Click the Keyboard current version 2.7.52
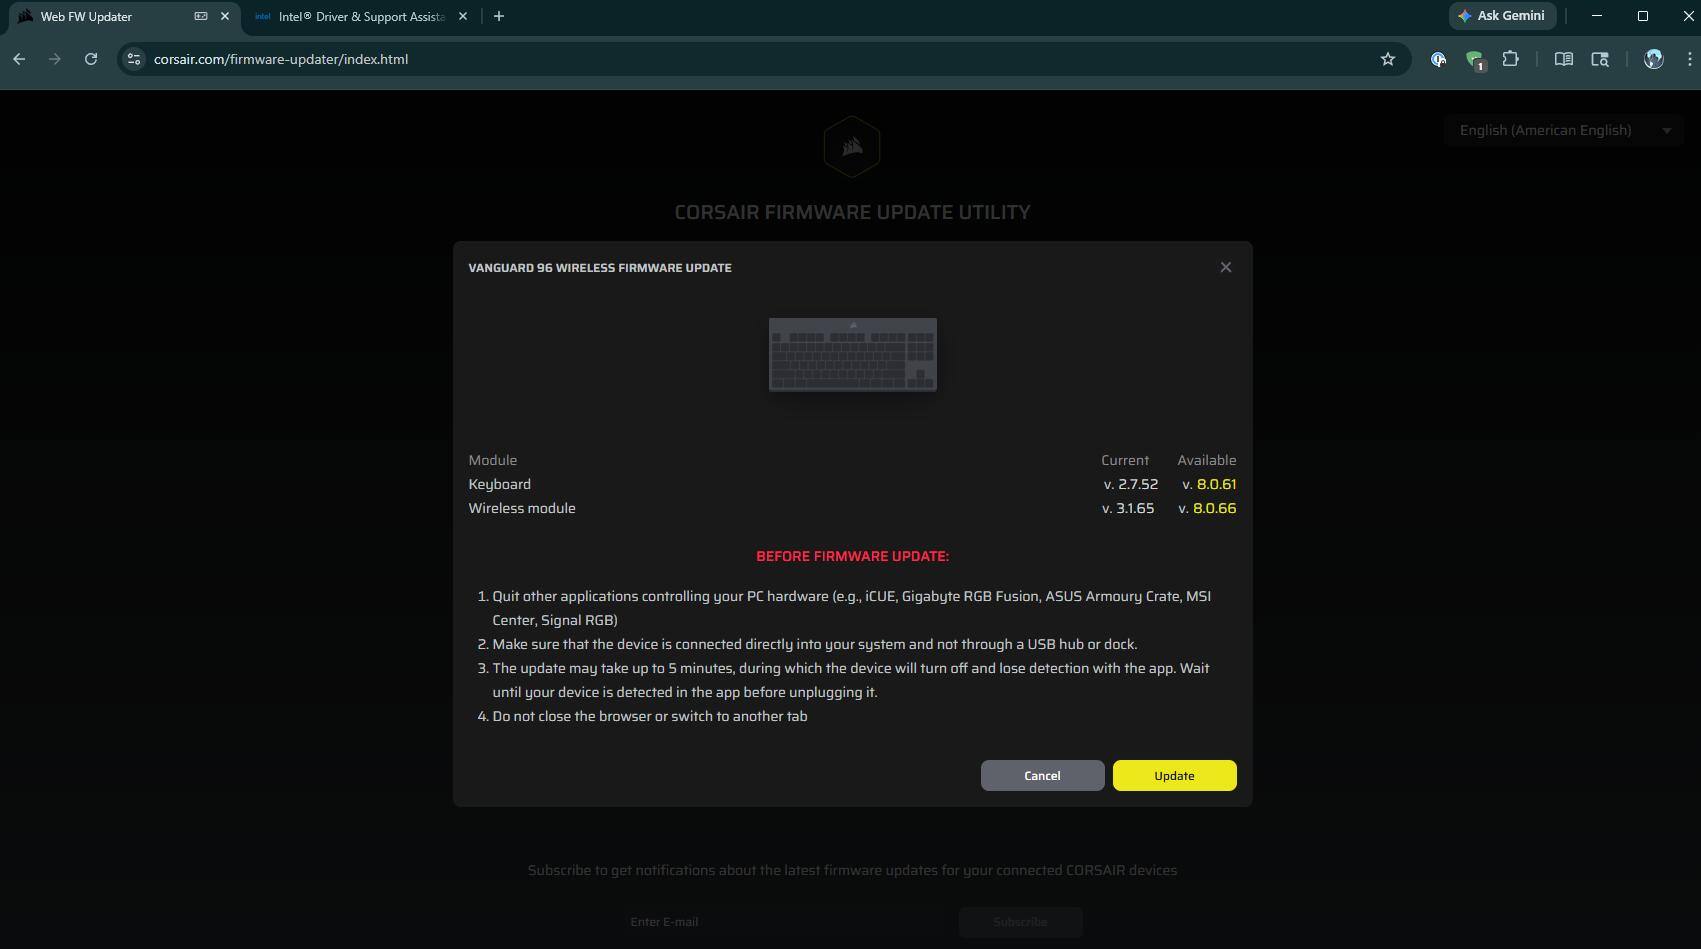The width and height of the screenshot is (1701, 949). [1131, 484]
